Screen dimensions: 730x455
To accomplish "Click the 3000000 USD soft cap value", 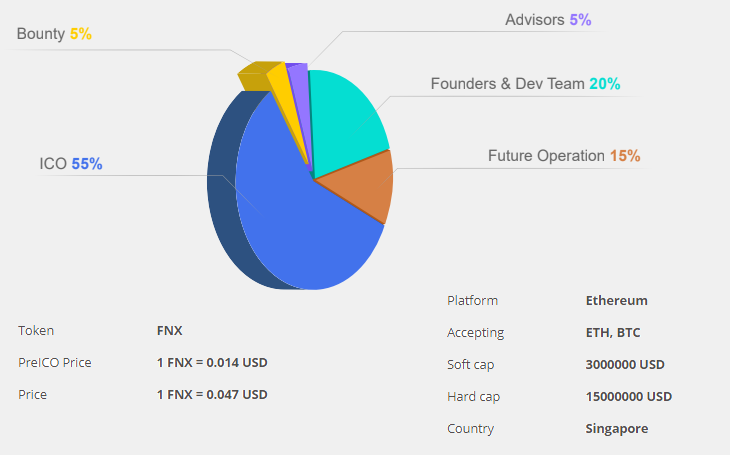I will tap(625, 364).
